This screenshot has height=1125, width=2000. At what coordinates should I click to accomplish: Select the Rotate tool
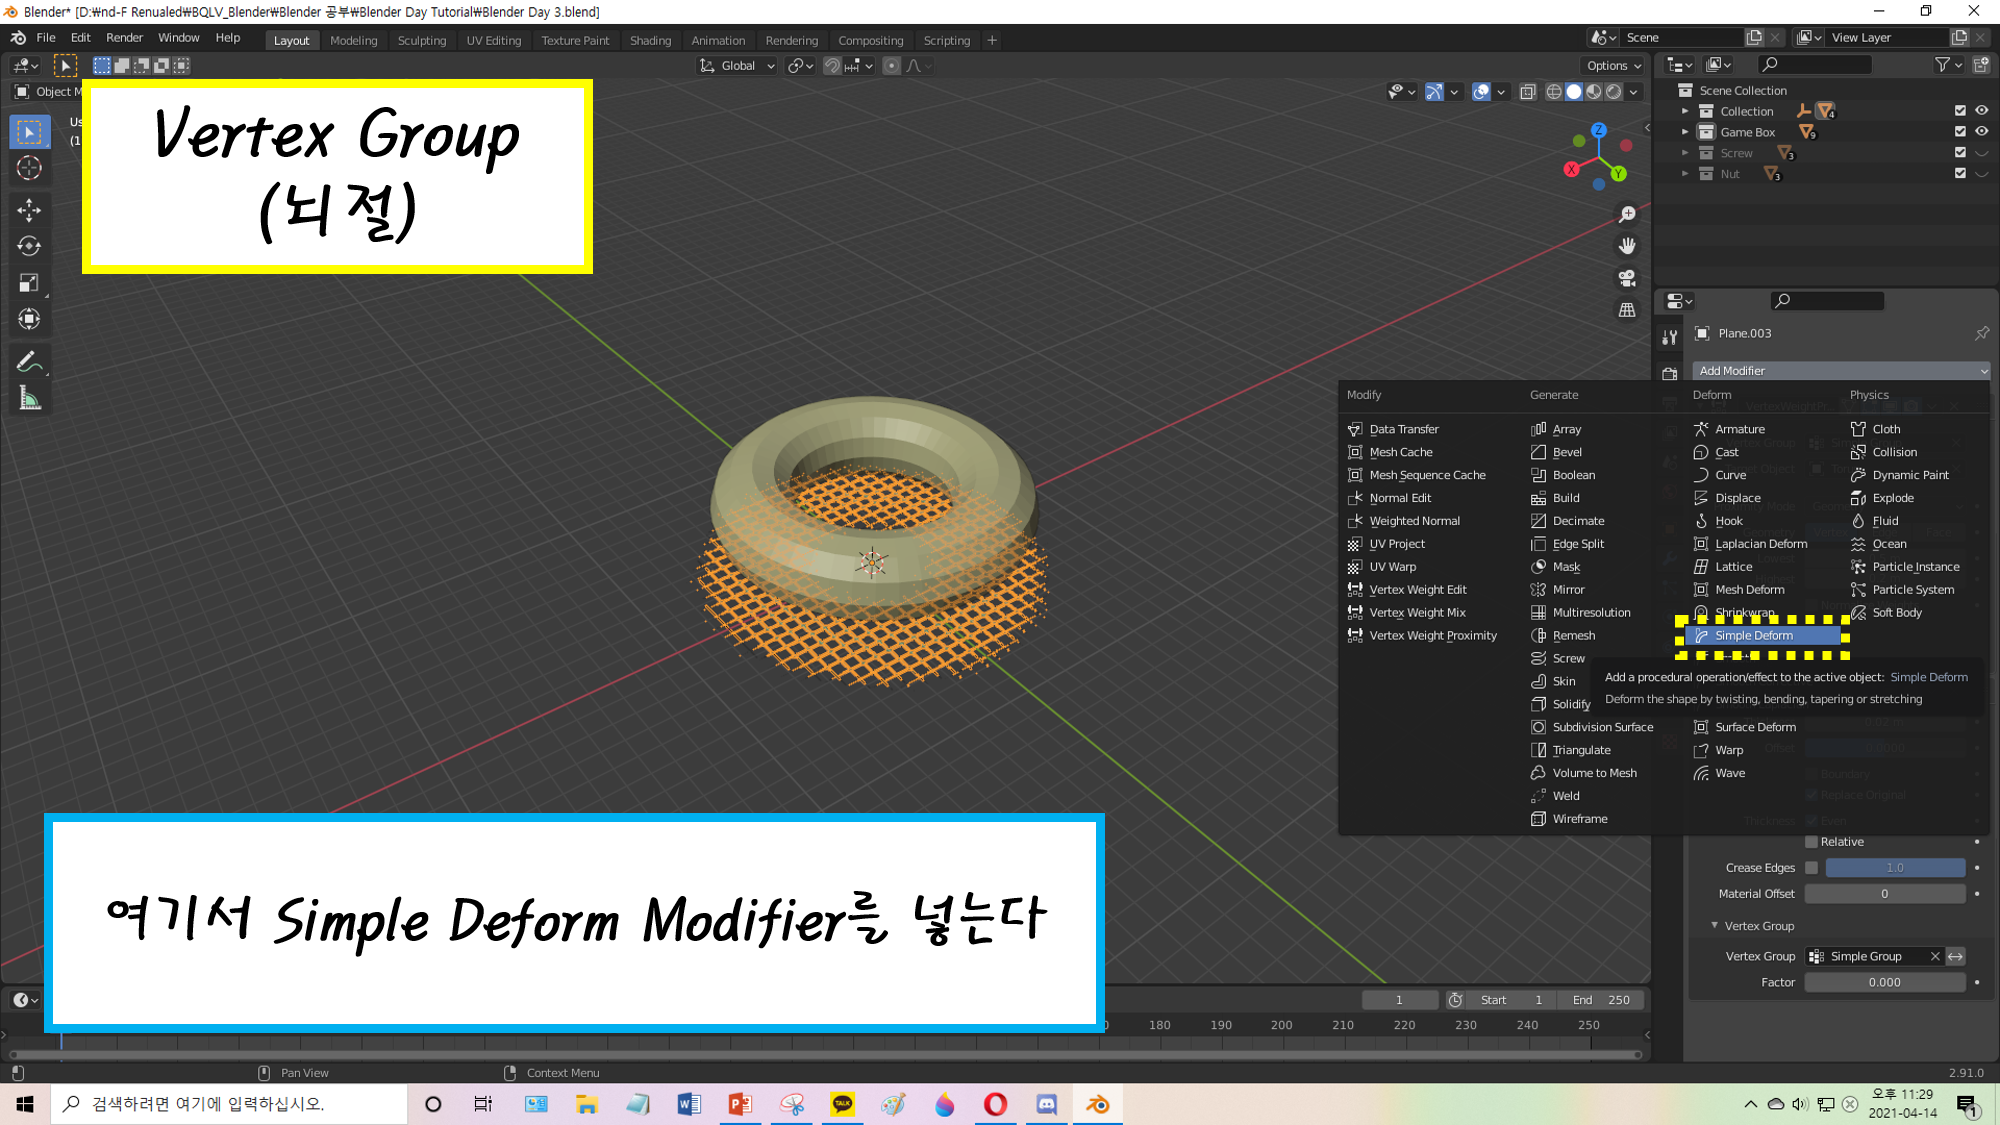point(29,246)
